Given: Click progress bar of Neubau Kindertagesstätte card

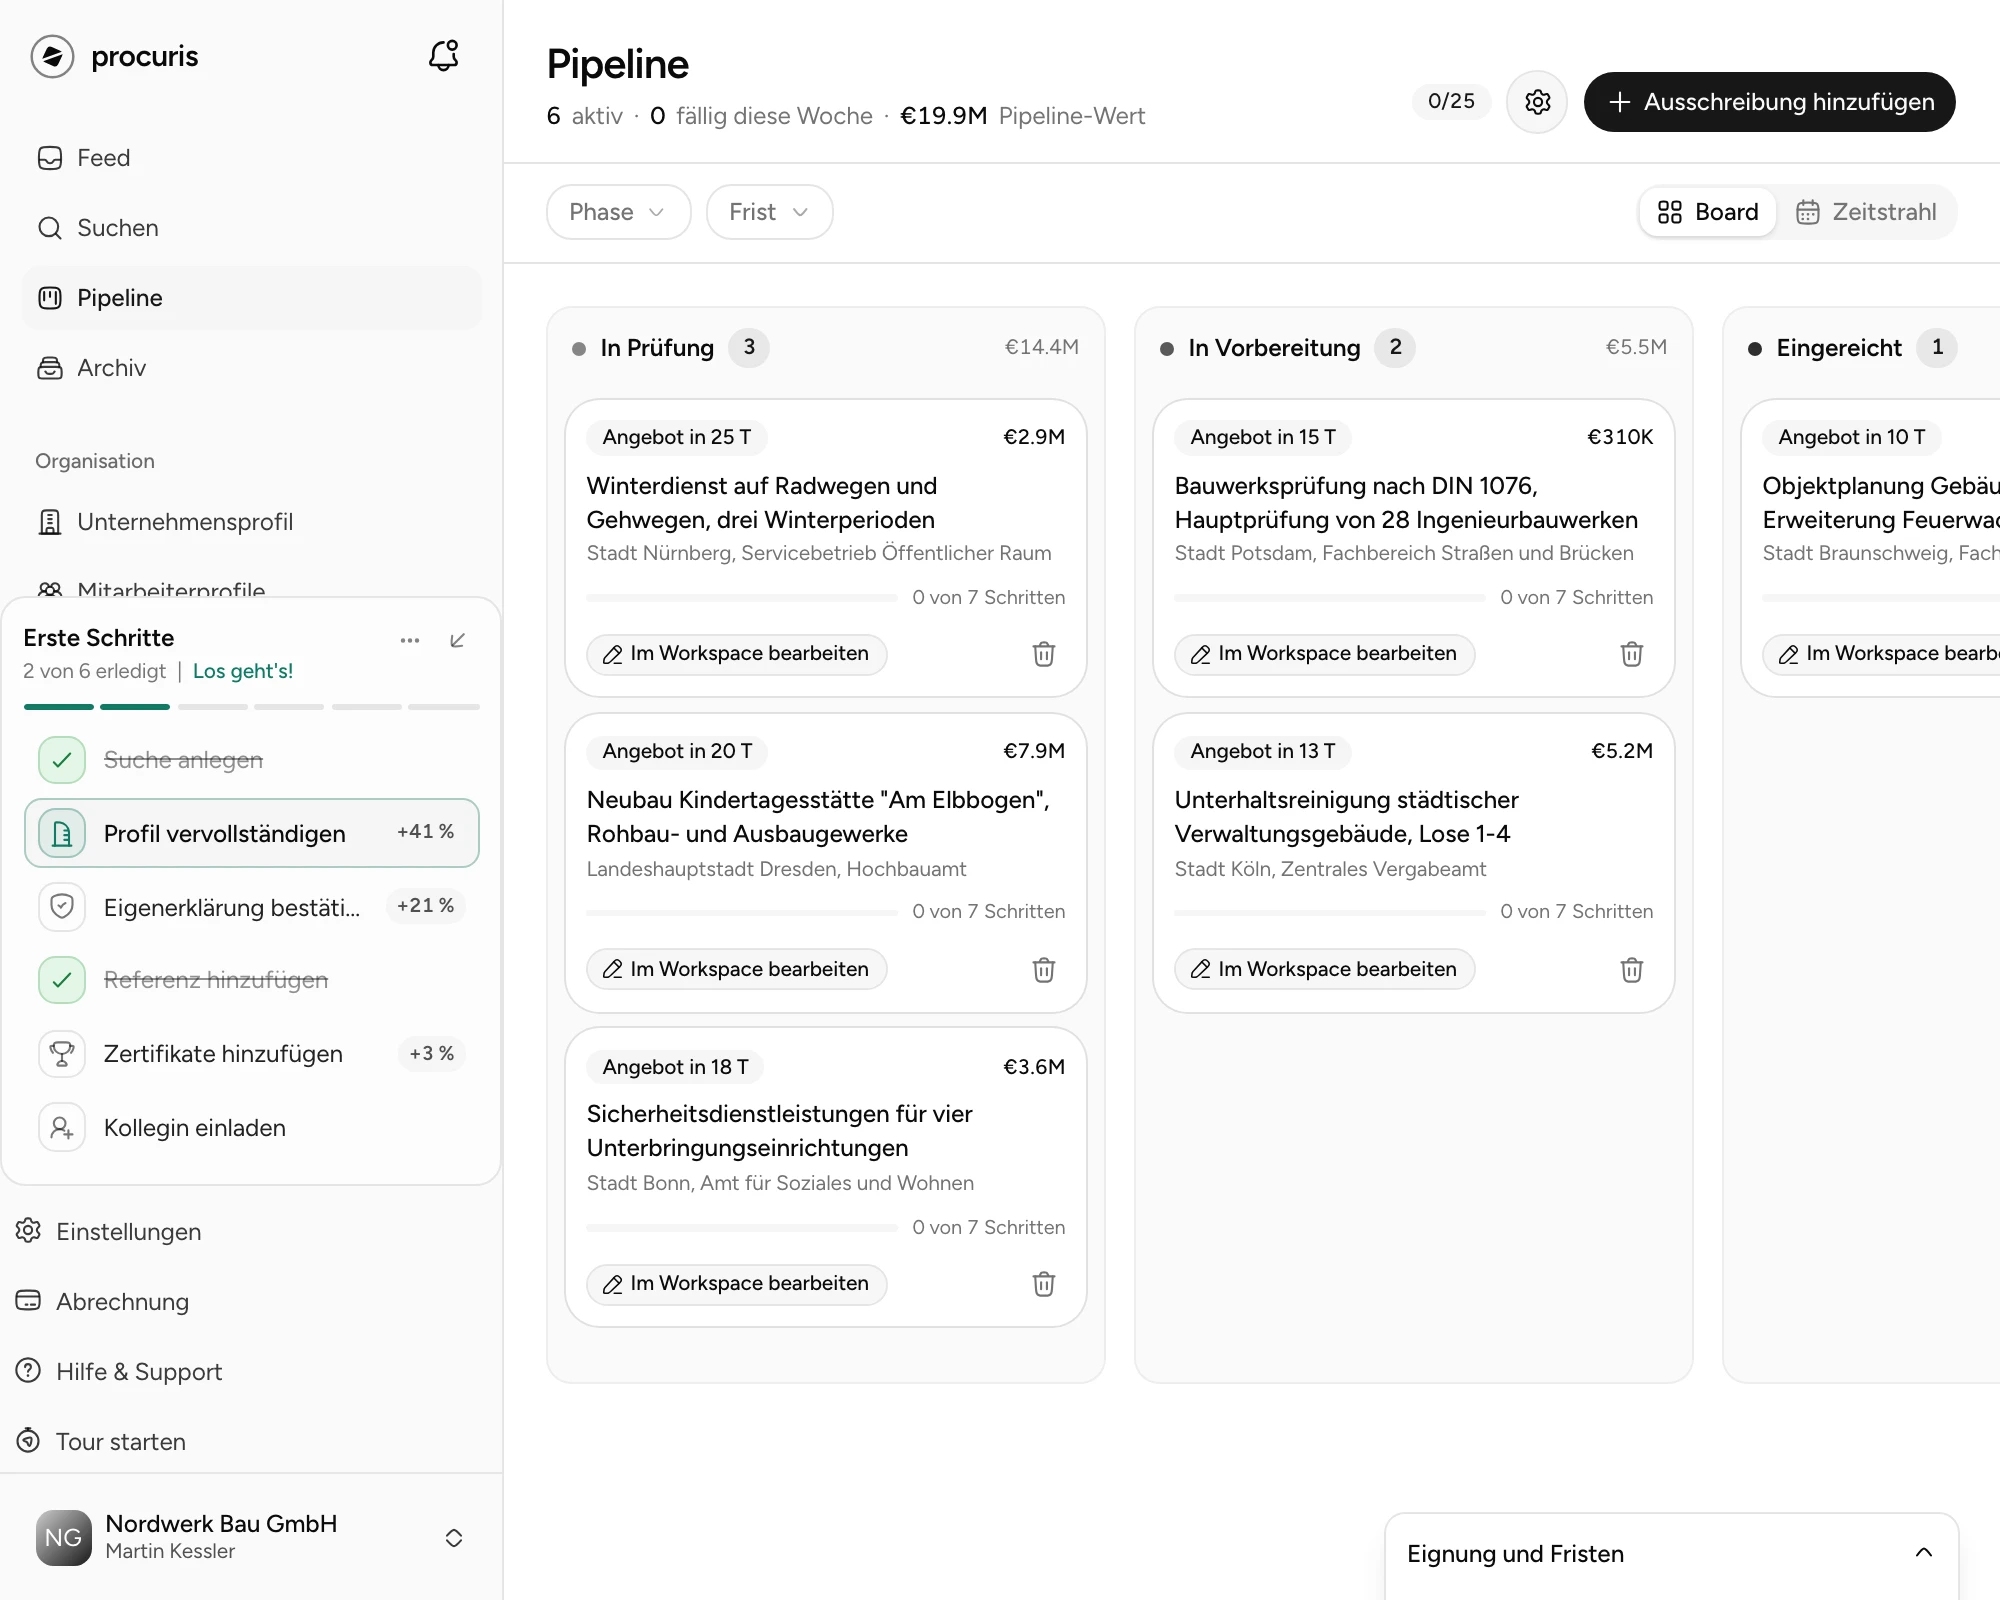Looking at the screenshot, I should [x=742, y=912].
